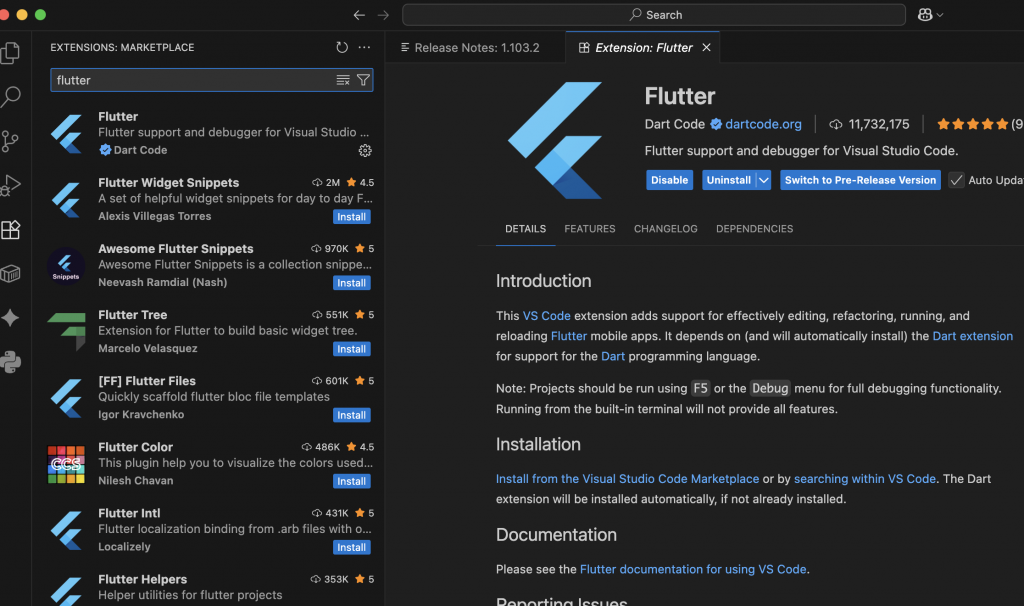
Task: Click the Manage gear for Flutter extension
Action: point(365,150)
